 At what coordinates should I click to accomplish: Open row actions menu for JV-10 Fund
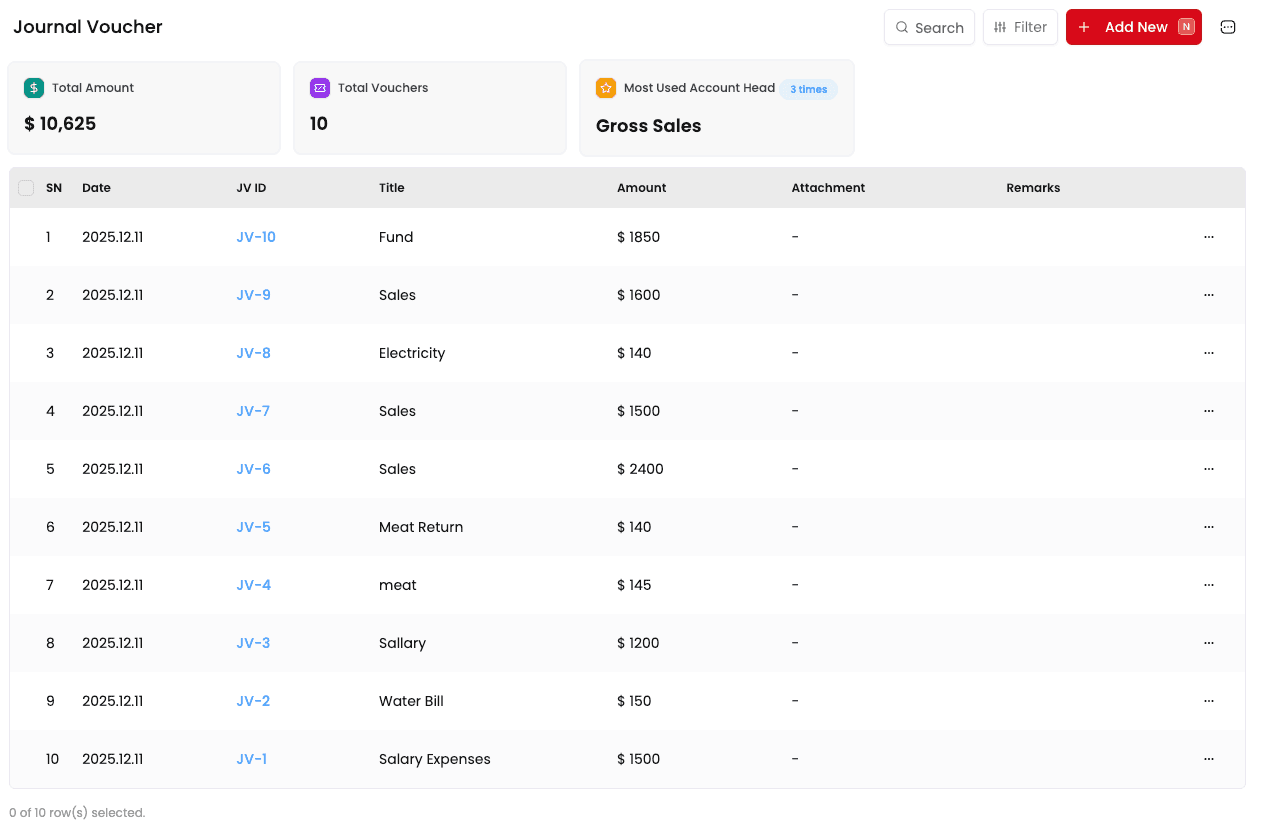pyautogui.click(x=1208, y=237)
